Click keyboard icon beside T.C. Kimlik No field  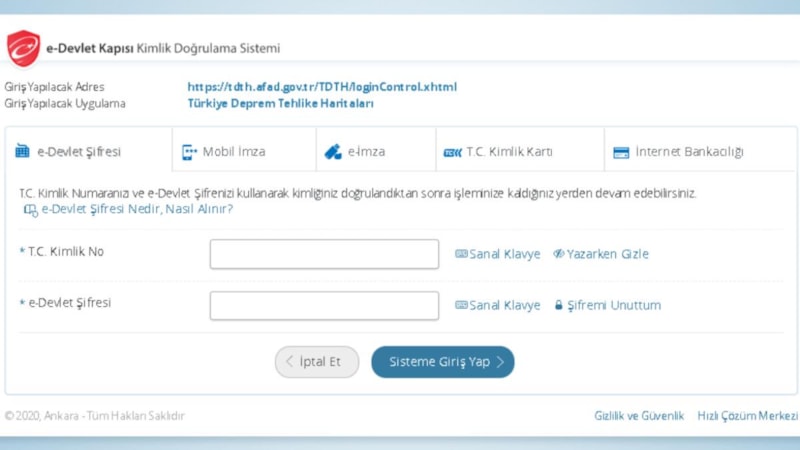pyautogui.click(x=461, y=254)
